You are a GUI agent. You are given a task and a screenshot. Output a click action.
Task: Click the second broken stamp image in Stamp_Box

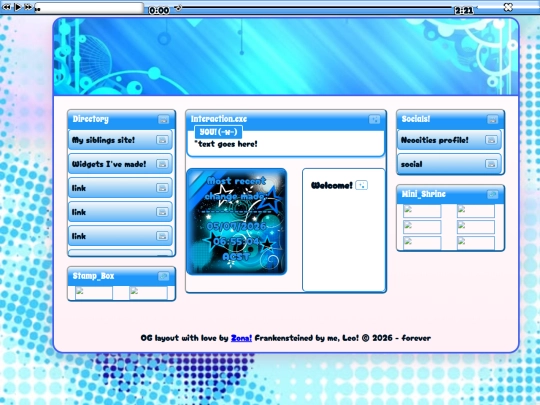pyautogui.click(x=148, y=293)
